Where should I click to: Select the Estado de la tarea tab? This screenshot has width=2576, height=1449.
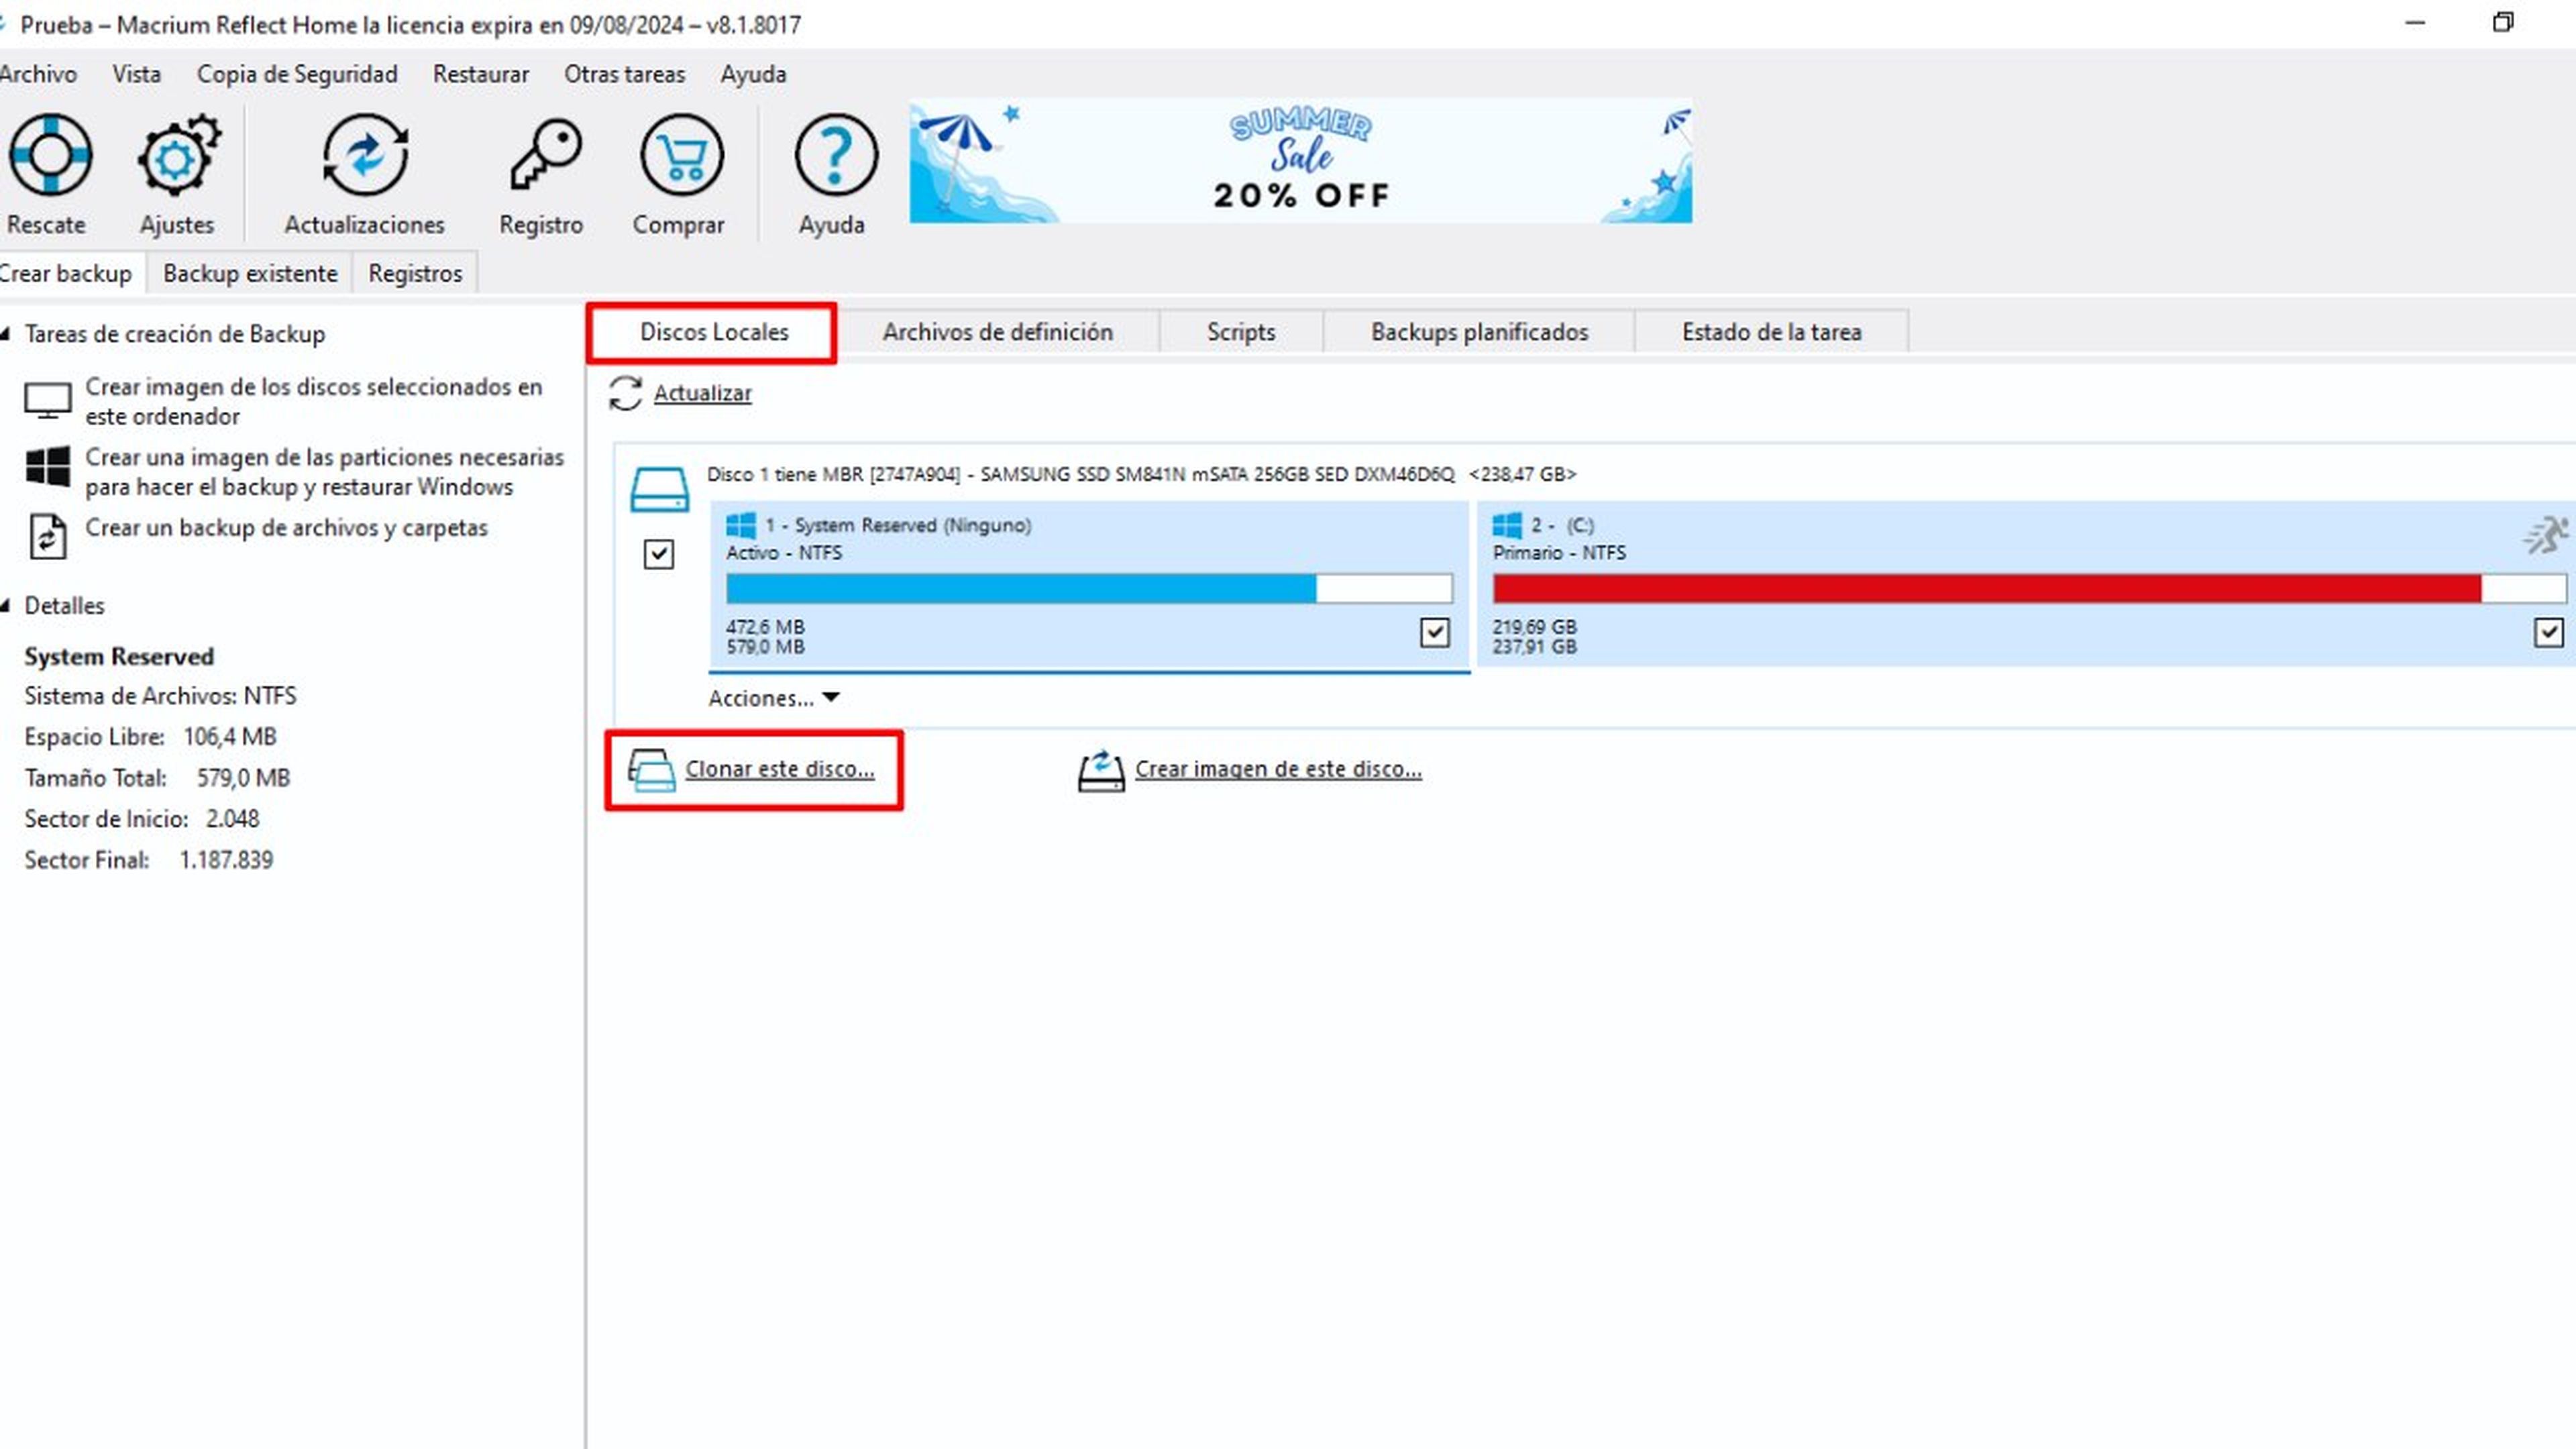(1771, 332)
